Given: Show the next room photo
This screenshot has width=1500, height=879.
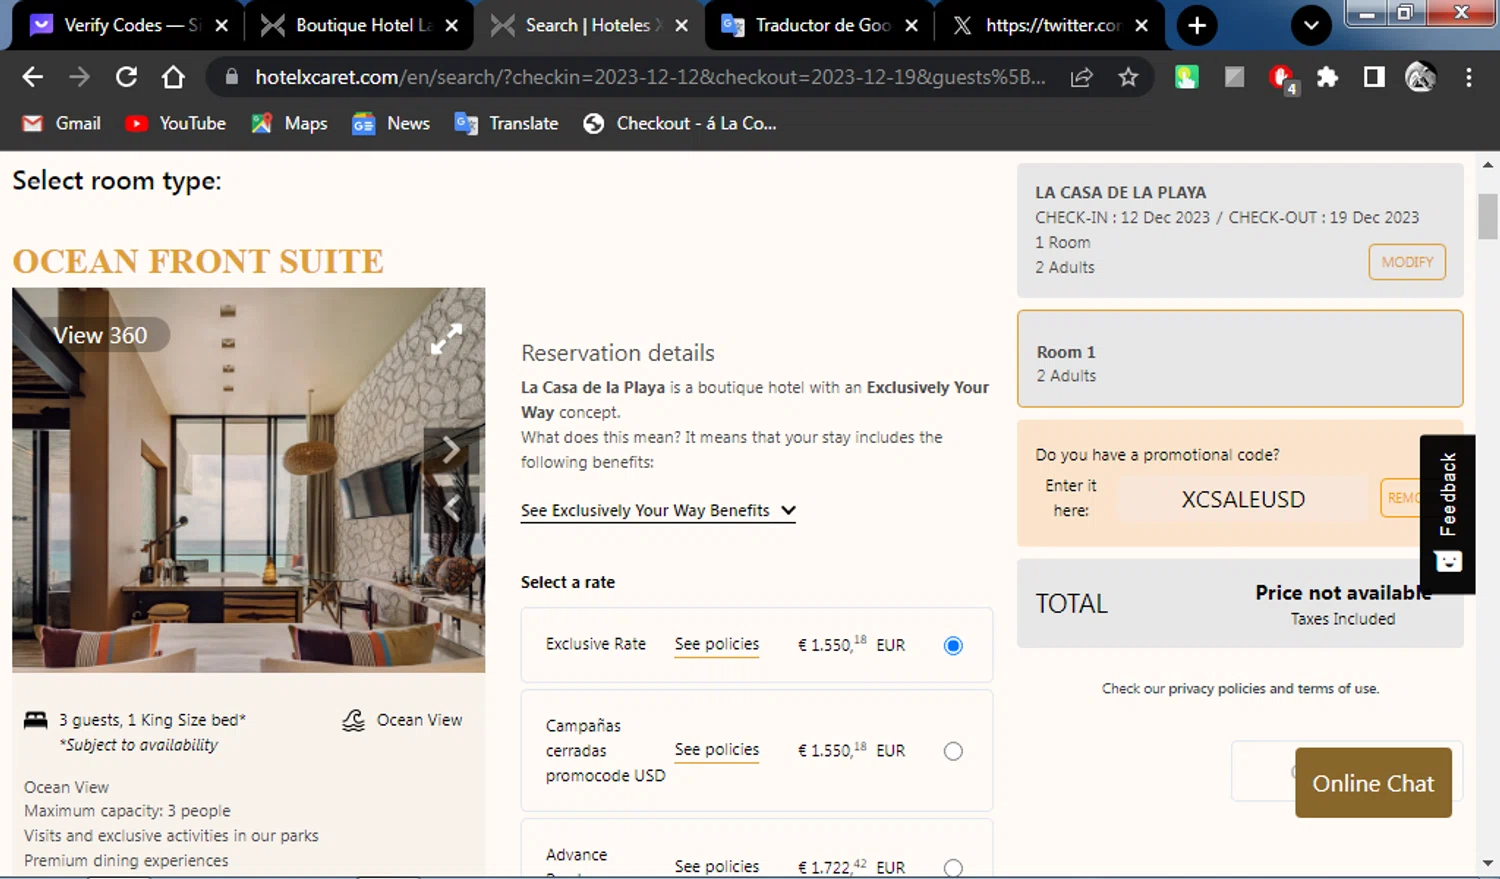Looking at the screenshot, I should (x=451, y=450).
